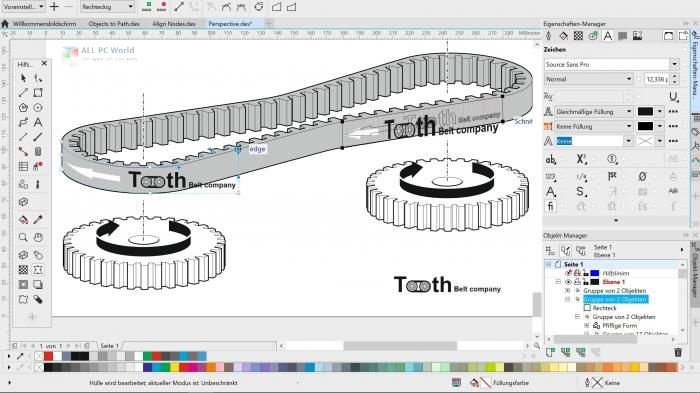Click the trash icon in Objekt-Manager

tap(678, 352)
